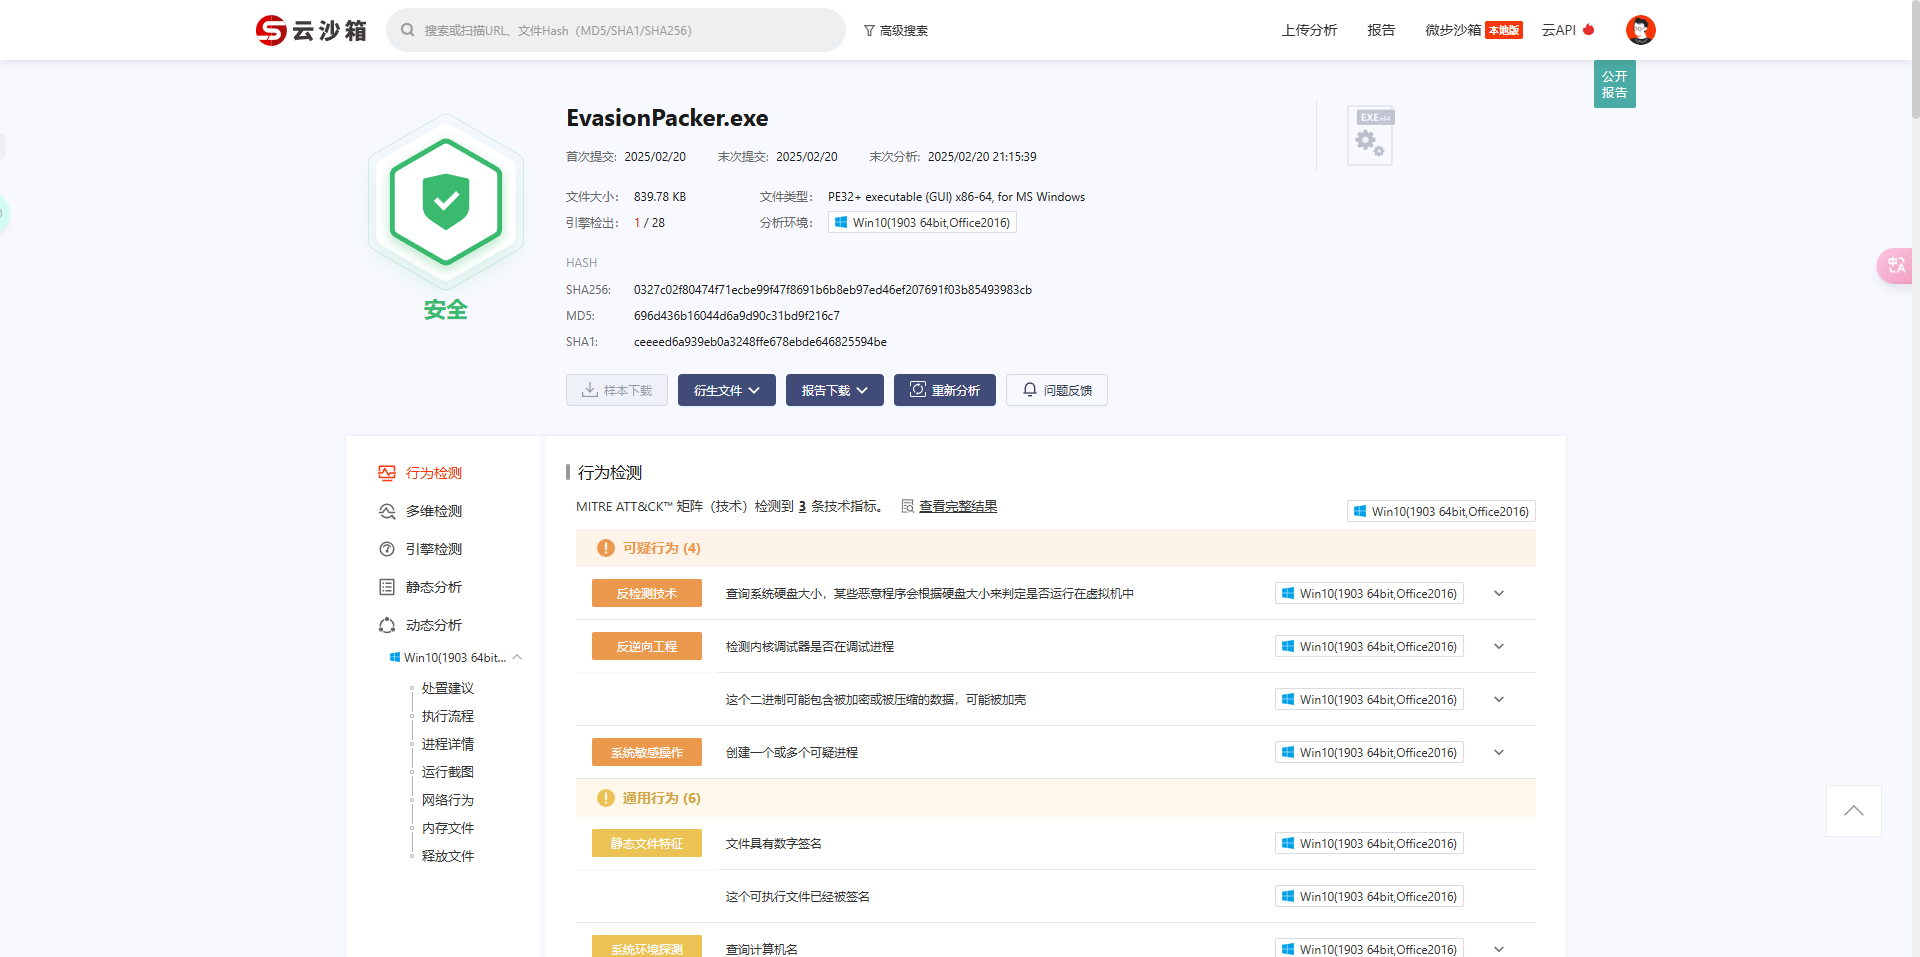Image resolution: width=1920 pixels, height=957 pixels.
Task: Click the 通用行为 (6) warning icon
Action: point(606,798)
